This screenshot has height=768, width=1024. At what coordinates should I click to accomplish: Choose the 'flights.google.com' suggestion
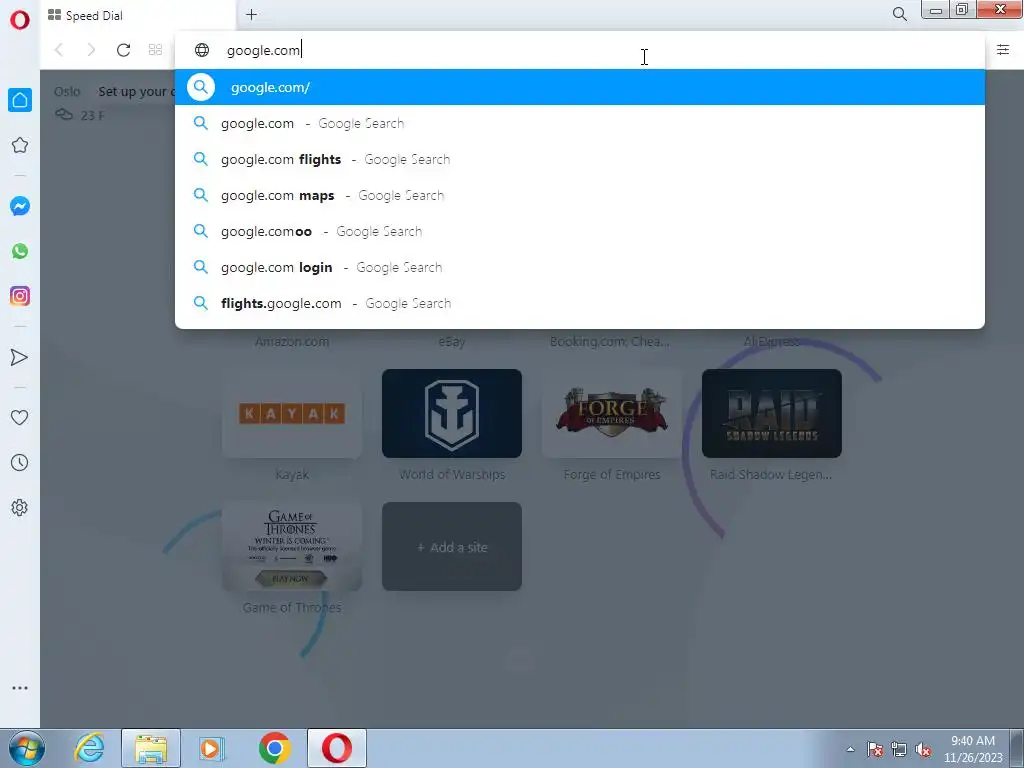click(580, 303)
